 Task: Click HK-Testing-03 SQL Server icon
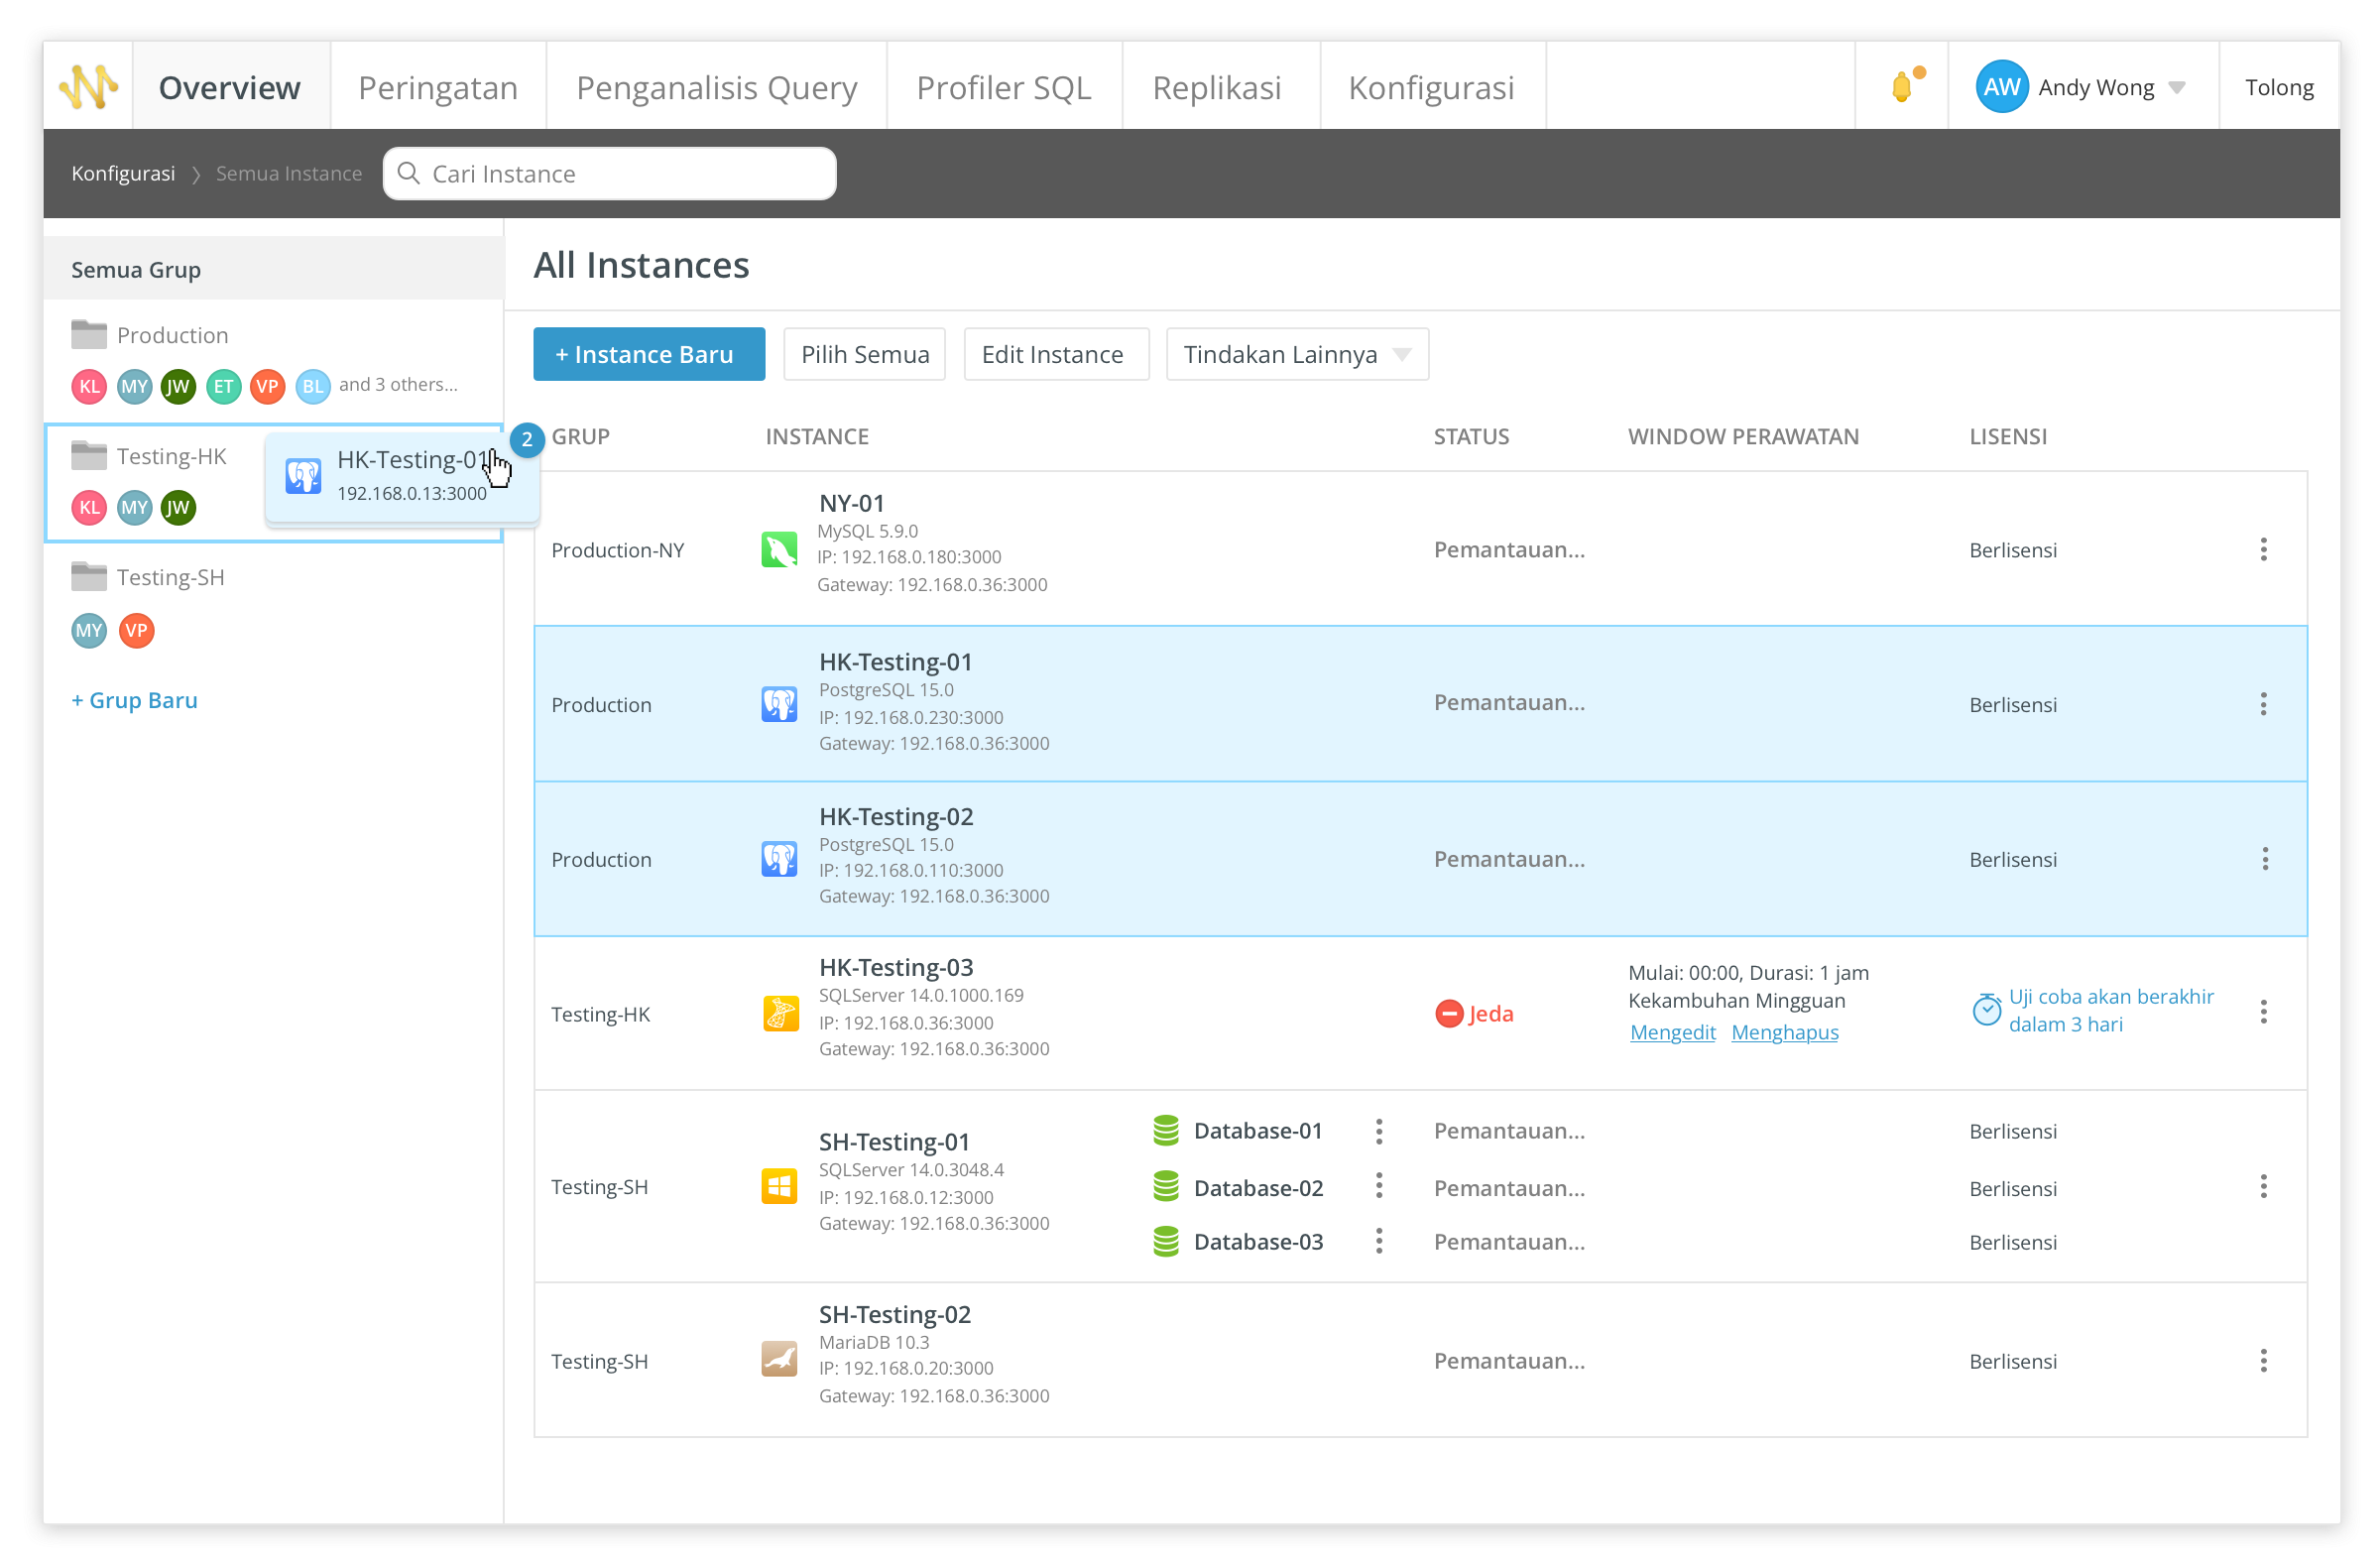click(779, 1014)
